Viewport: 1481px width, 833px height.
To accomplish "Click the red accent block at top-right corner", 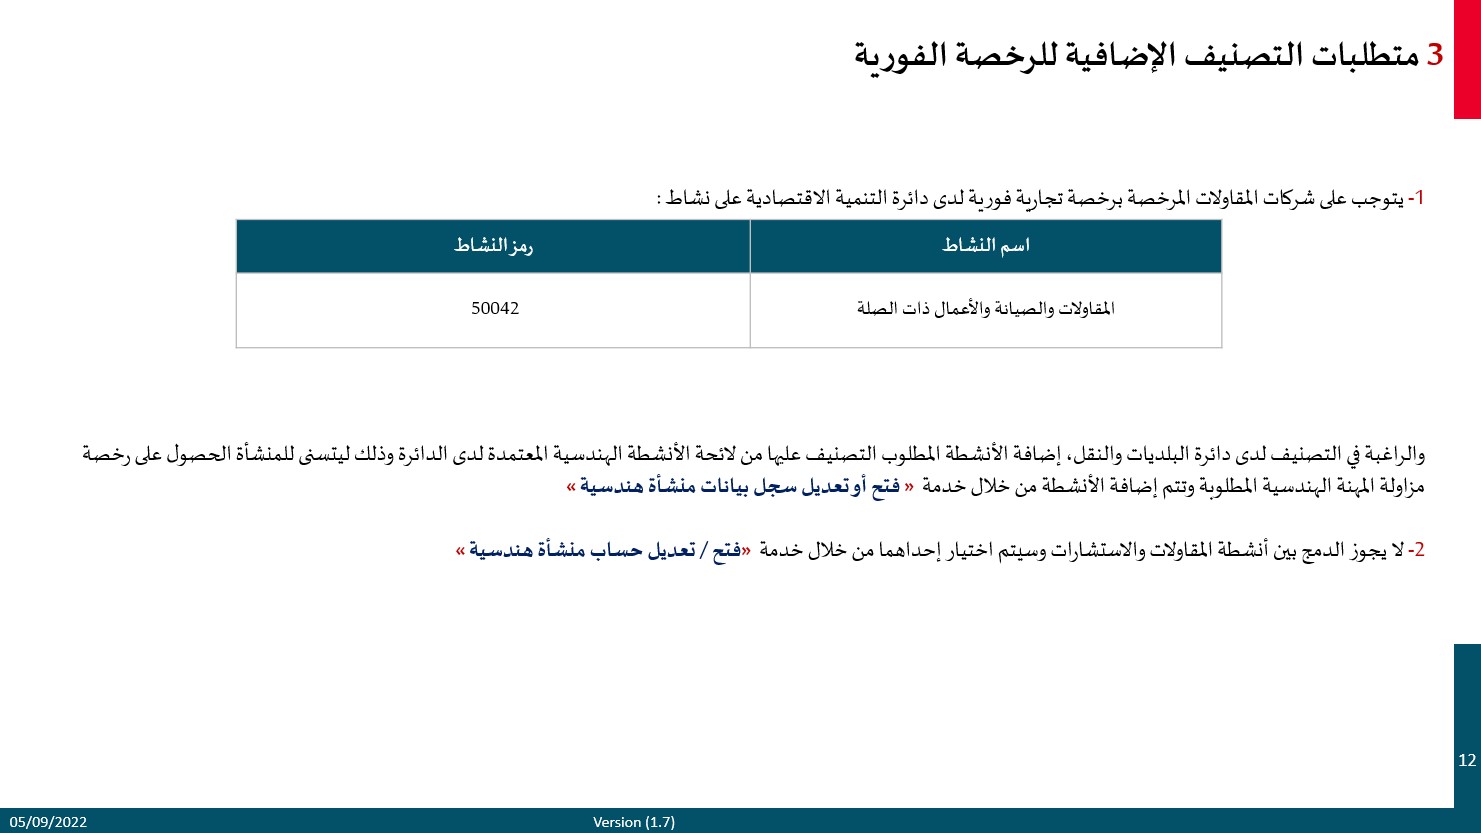I will [x=1467, y=60].
